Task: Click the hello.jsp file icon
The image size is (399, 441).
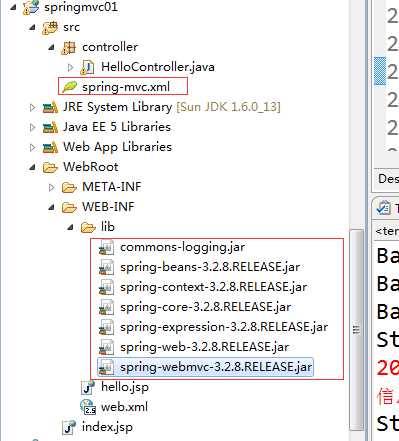Action: pyautogui.click(x=88, y=388)
